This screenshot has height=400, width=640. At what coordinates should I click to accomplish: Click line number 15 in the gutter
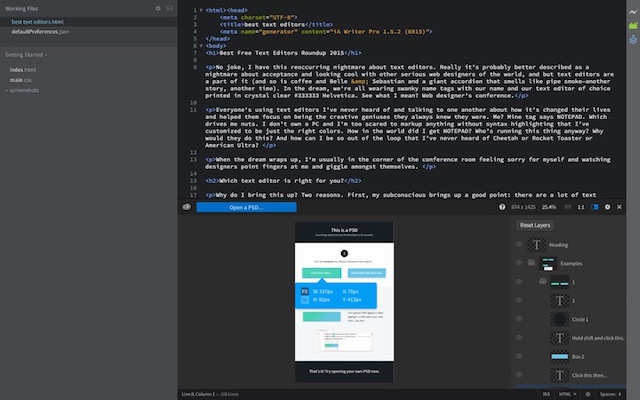click(x=193, y=181)
